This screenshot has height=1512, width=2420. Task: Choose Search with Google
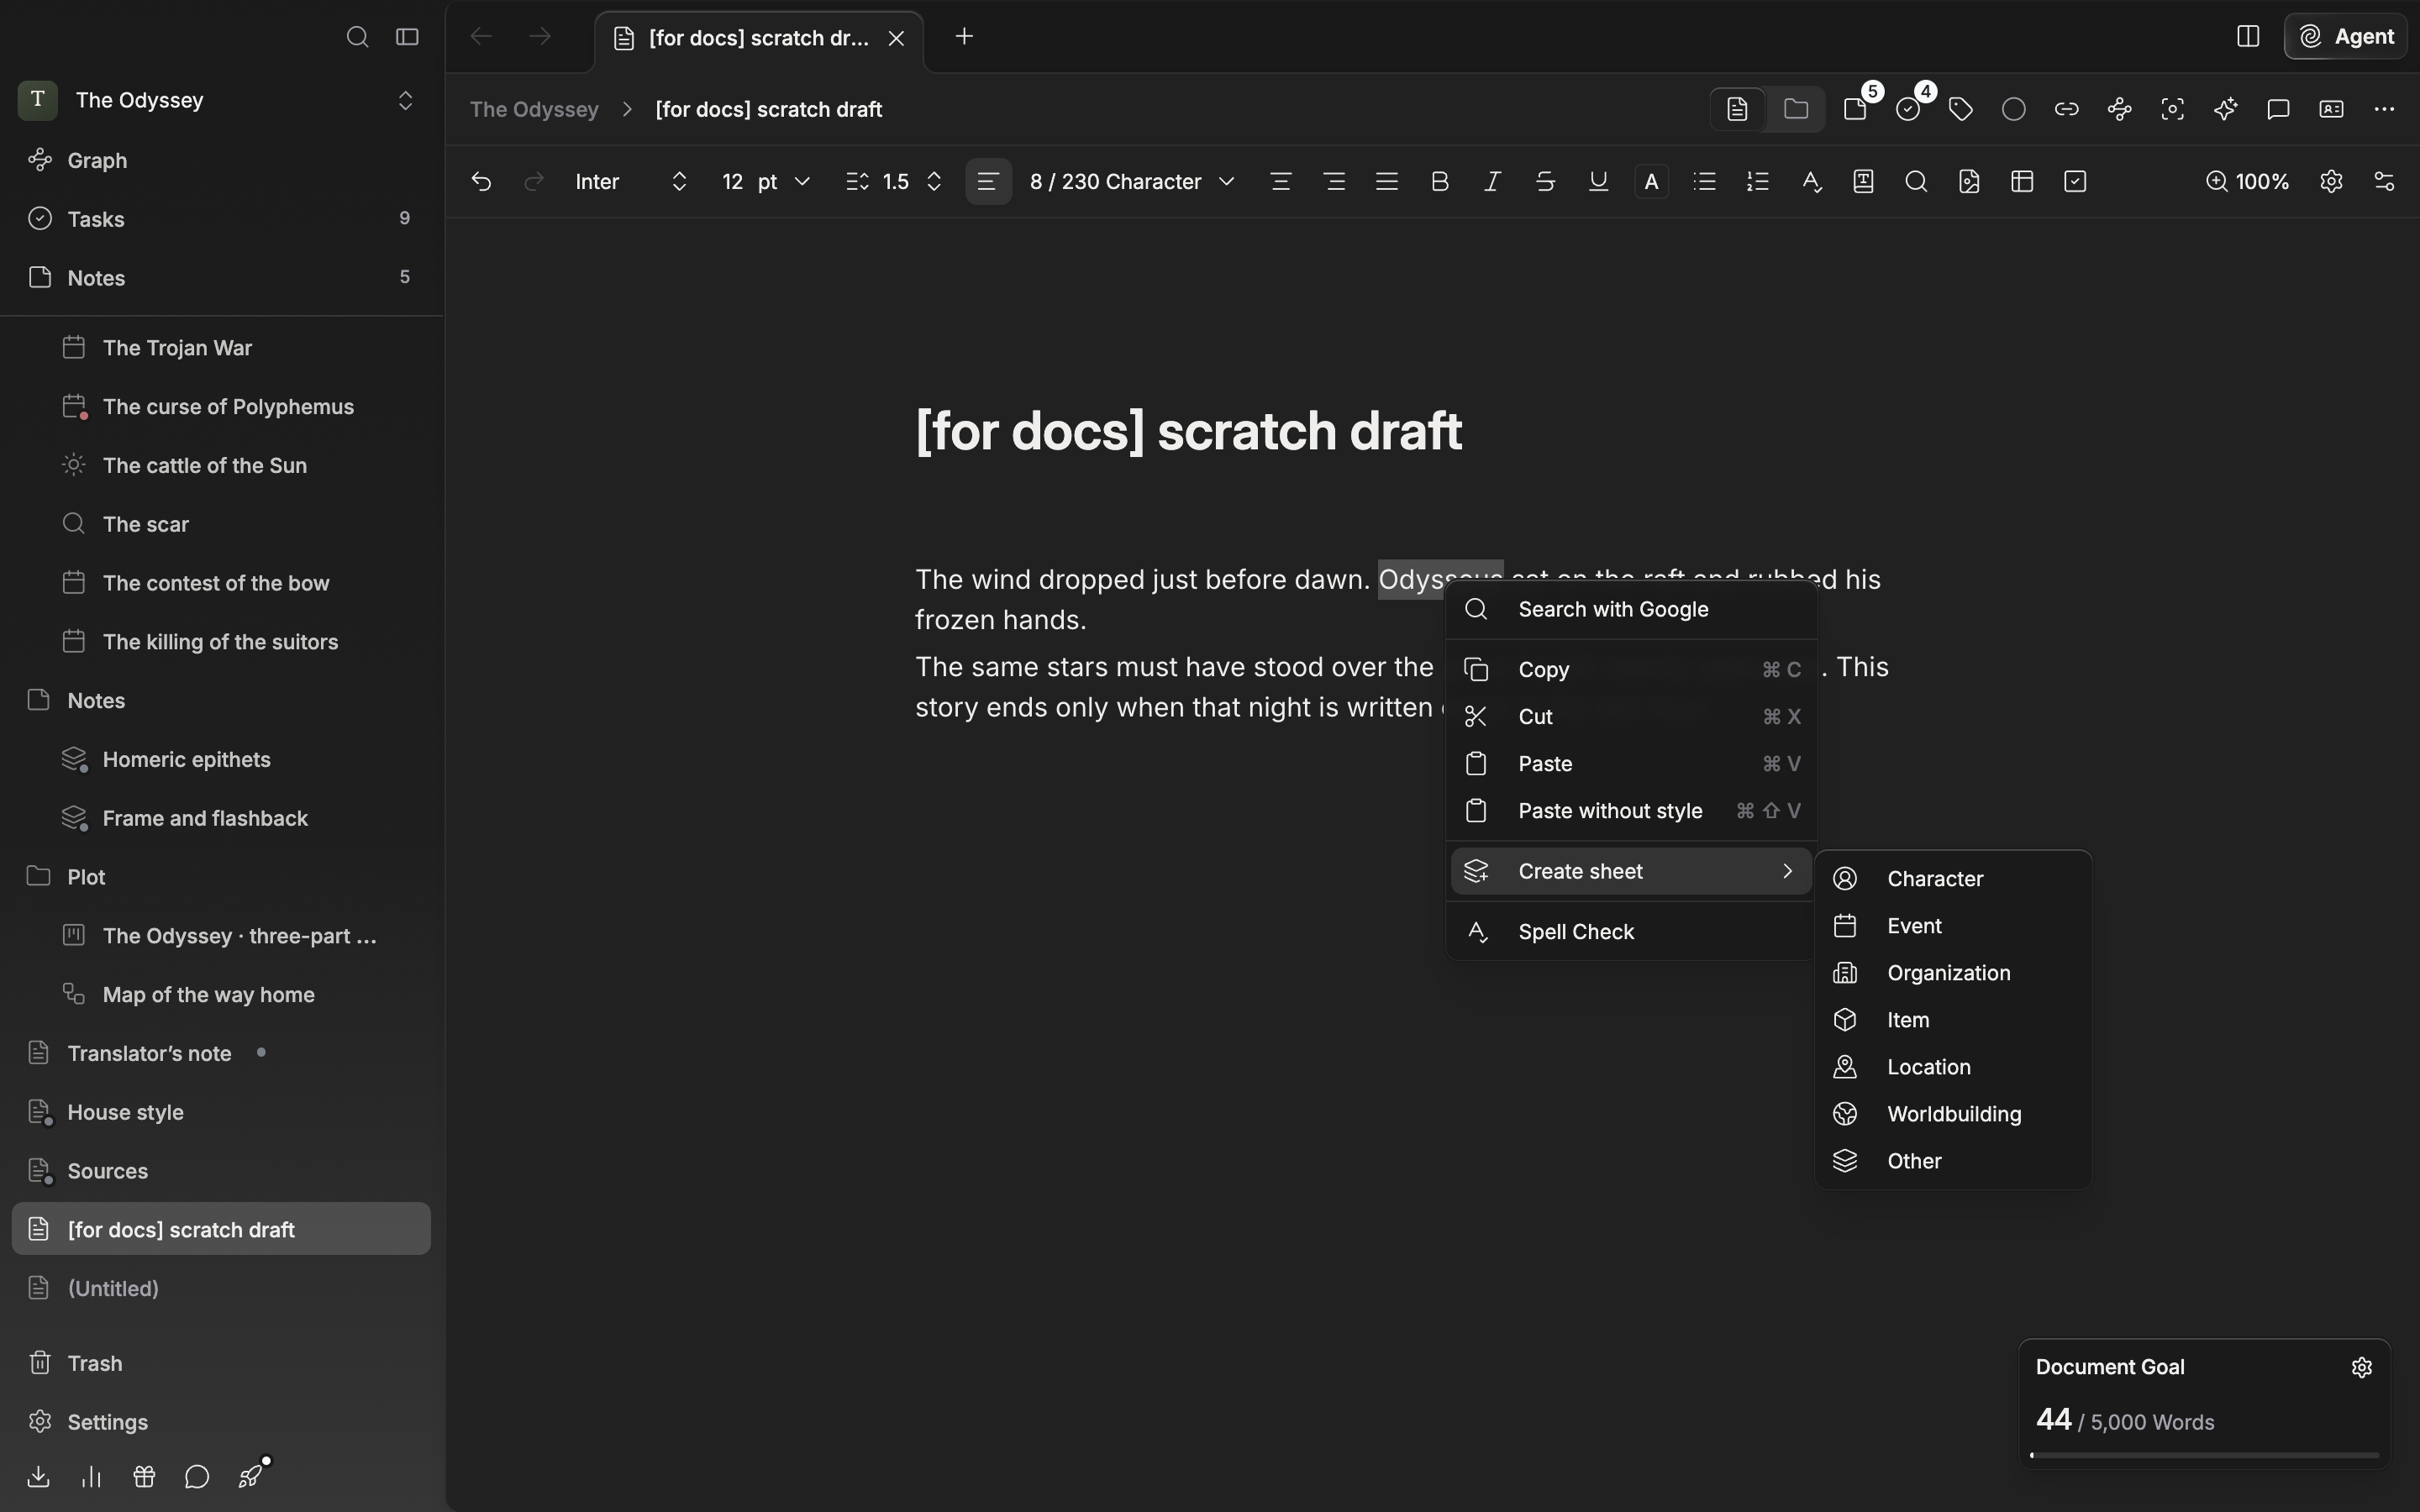pyautogui.click(x=1631, y=610)
